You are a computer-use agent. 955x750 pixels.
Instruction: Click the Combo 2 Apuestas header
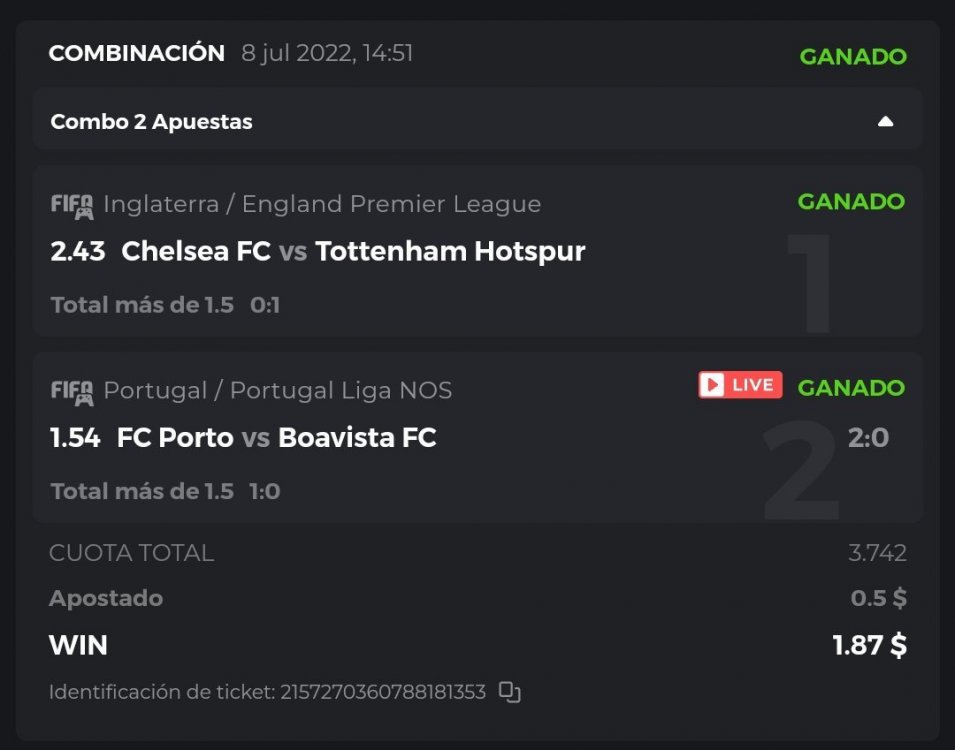[152, 122]
